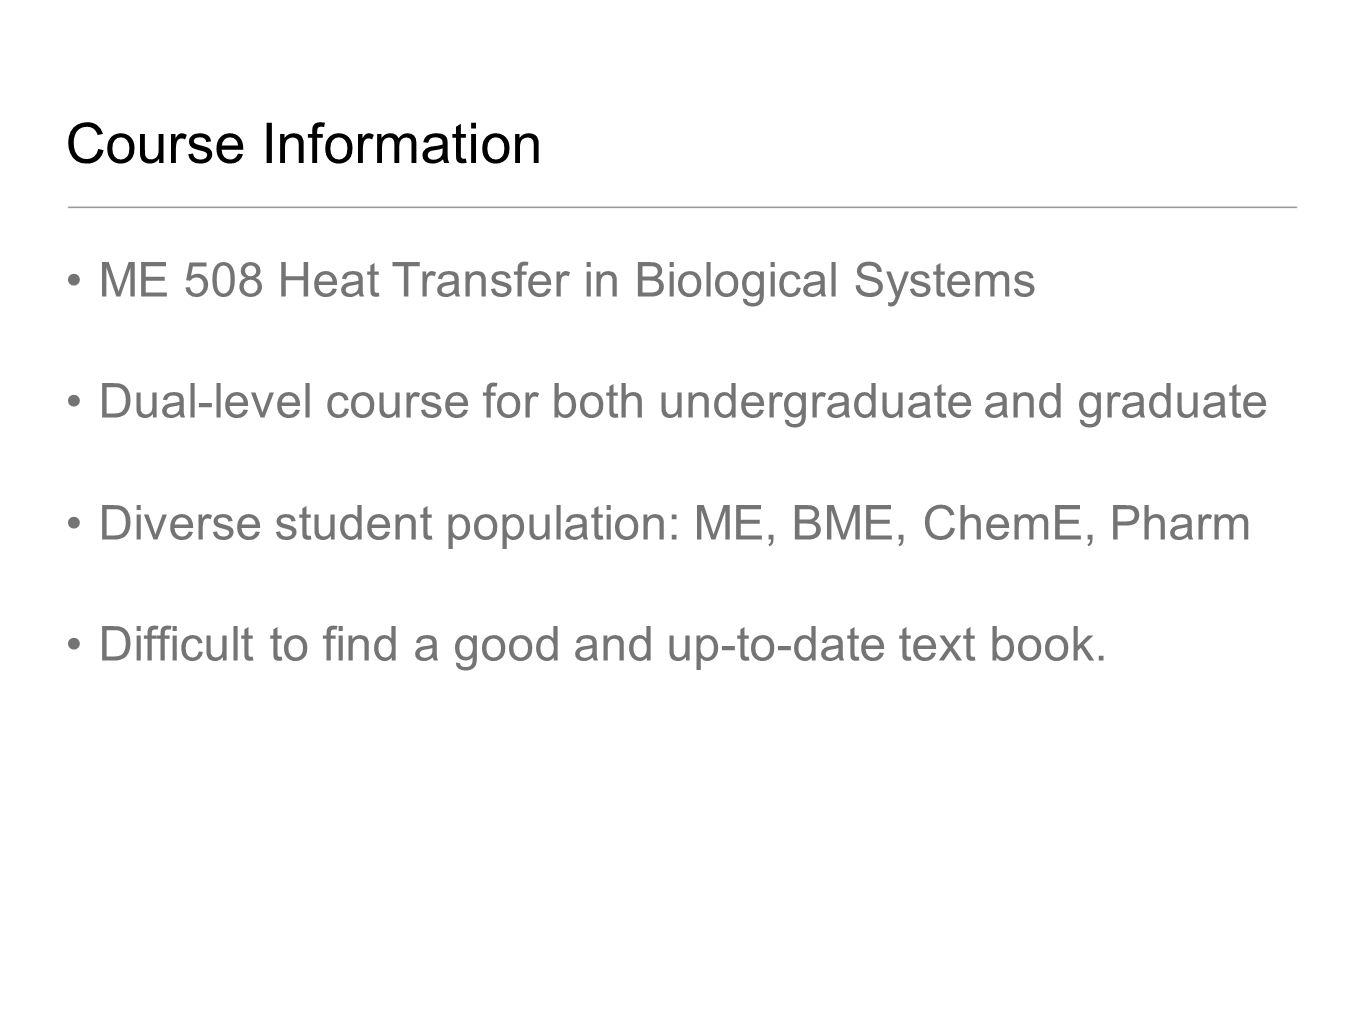Select the horizontal divider line under the title
Screen dimensions: 1365x1024
click(682, 207)
